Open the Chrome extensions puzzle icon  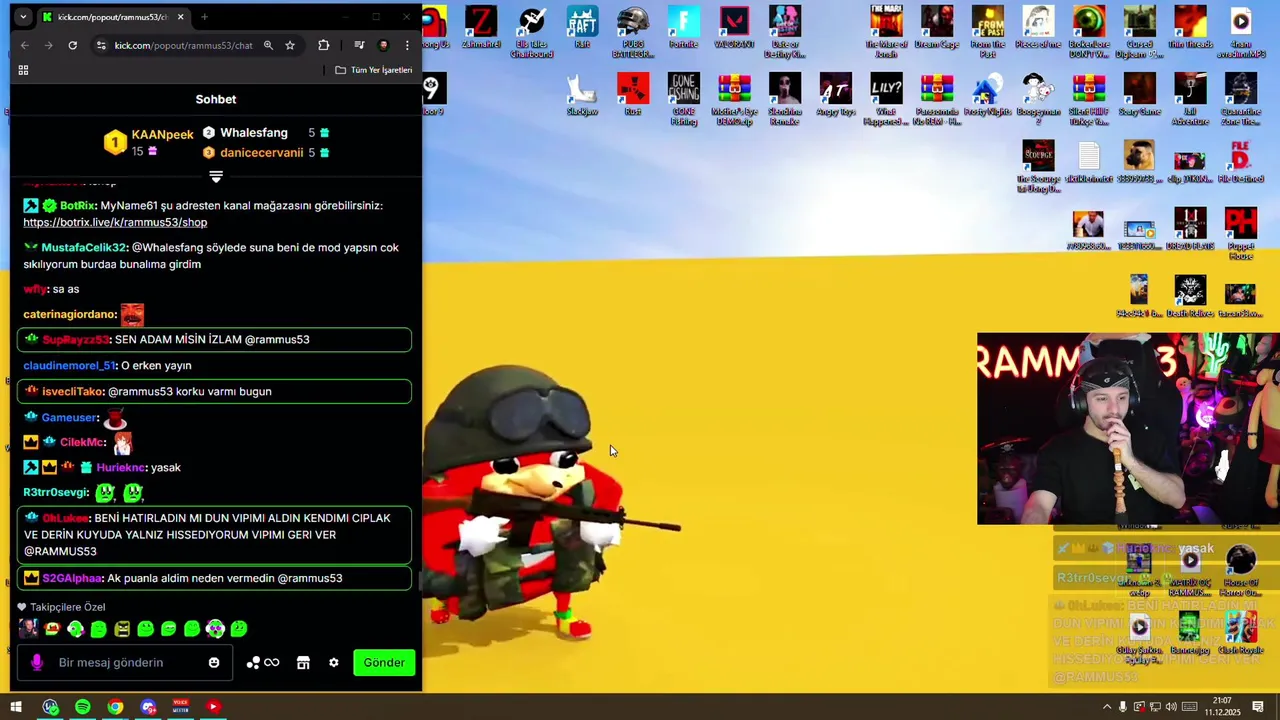tap(323, 45)
